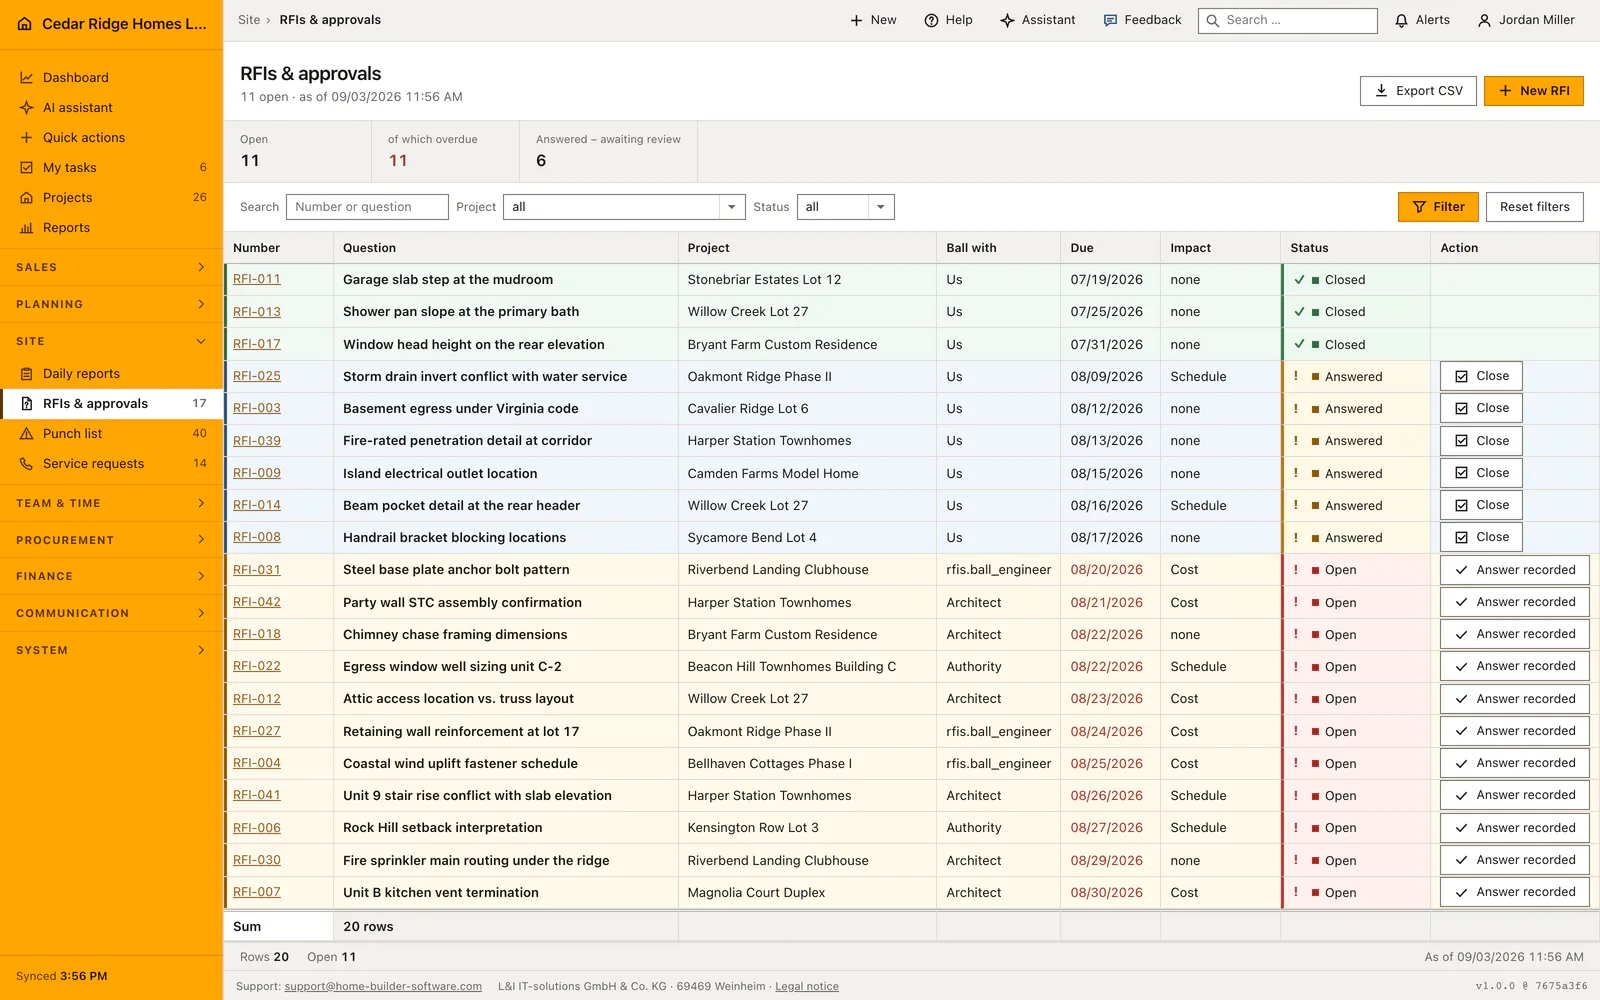The height and width of the screenshot is (1000, 1600).
Task: Open the Jordan Miller user icon
Action: click(1484, 20)
